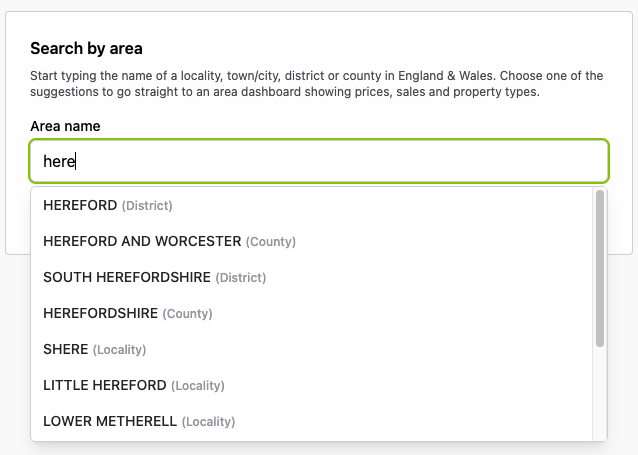
Task: Click the suggestions list scrollbar thumb
Action: [x=600, y=268]
